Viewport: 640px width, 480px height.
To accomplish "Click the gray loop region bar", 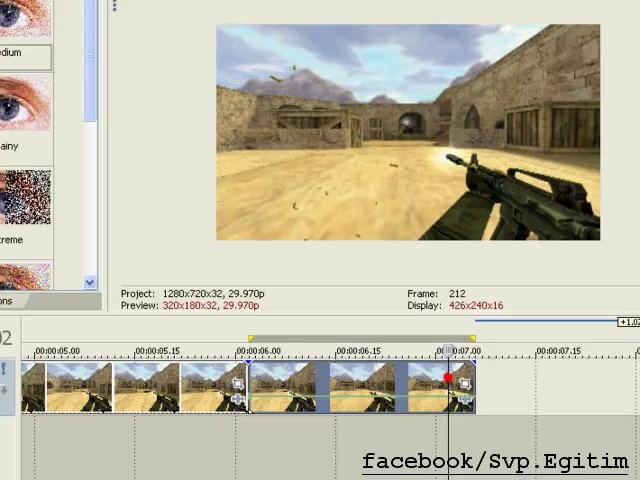I will point(362,338).
